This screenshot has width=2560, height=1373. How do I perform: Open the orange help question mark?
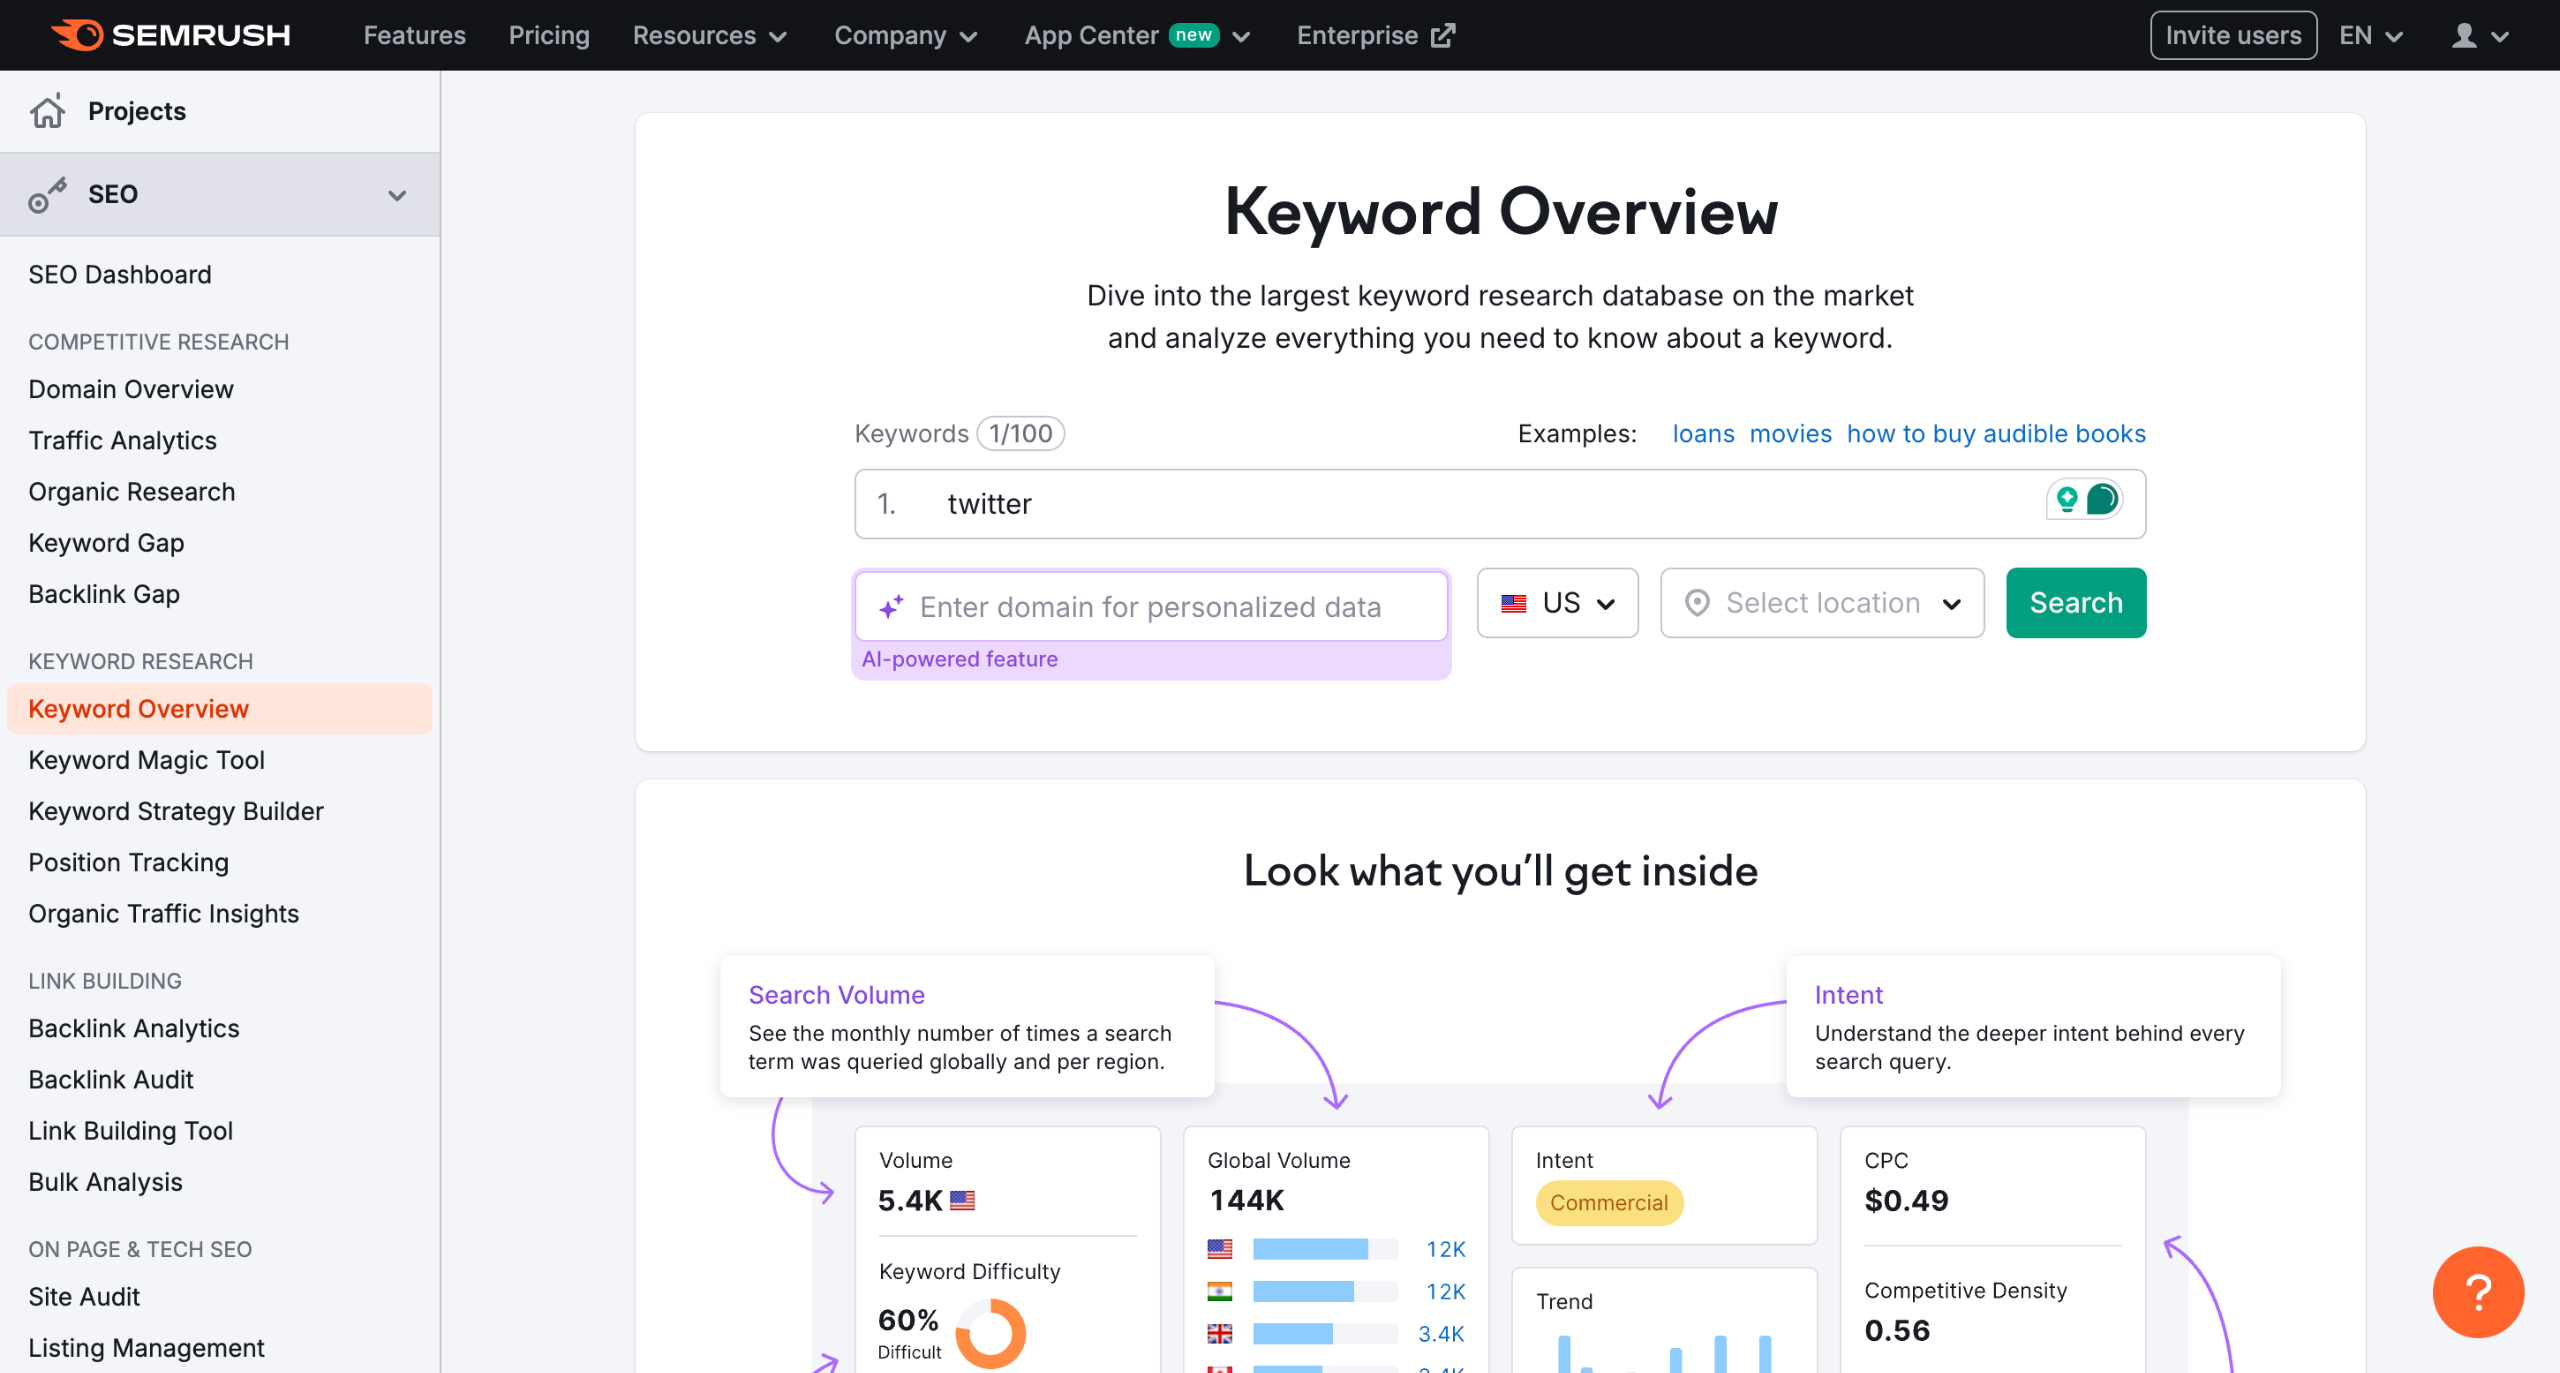click(x=2477, y=1292)
